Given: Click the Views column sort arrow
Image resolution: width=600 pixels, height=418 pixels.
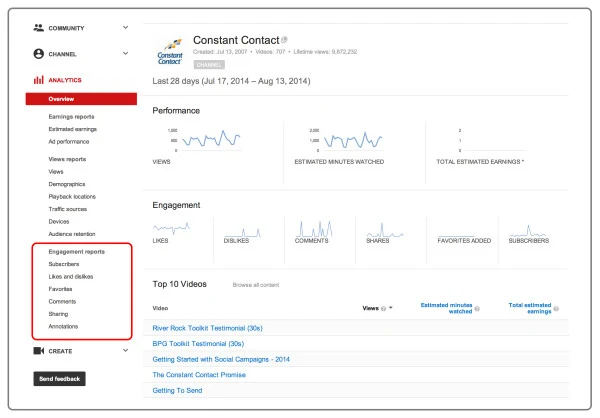Looking at the screenshot, I should (391, 308).
